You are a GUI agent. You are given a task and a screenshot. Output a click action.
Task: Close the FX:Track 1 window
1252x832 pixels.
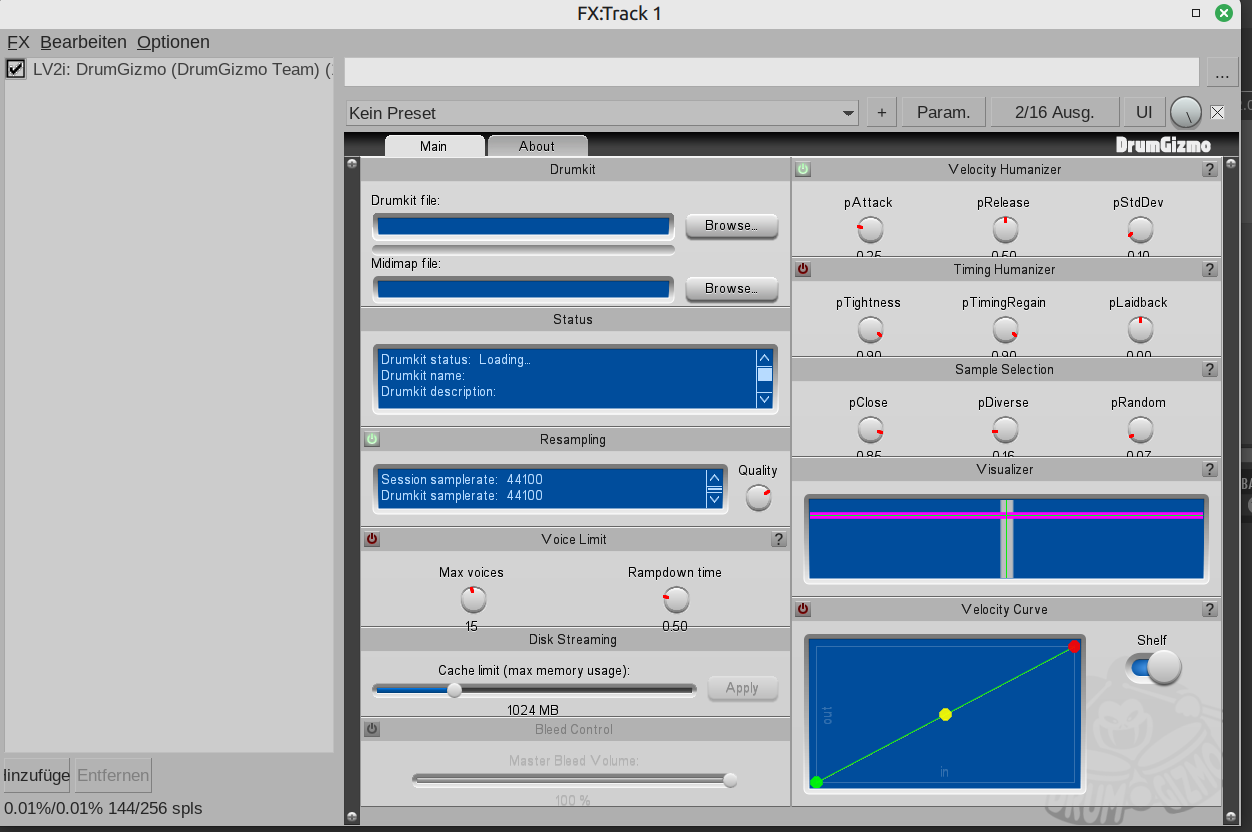(x=1224, y=13)
